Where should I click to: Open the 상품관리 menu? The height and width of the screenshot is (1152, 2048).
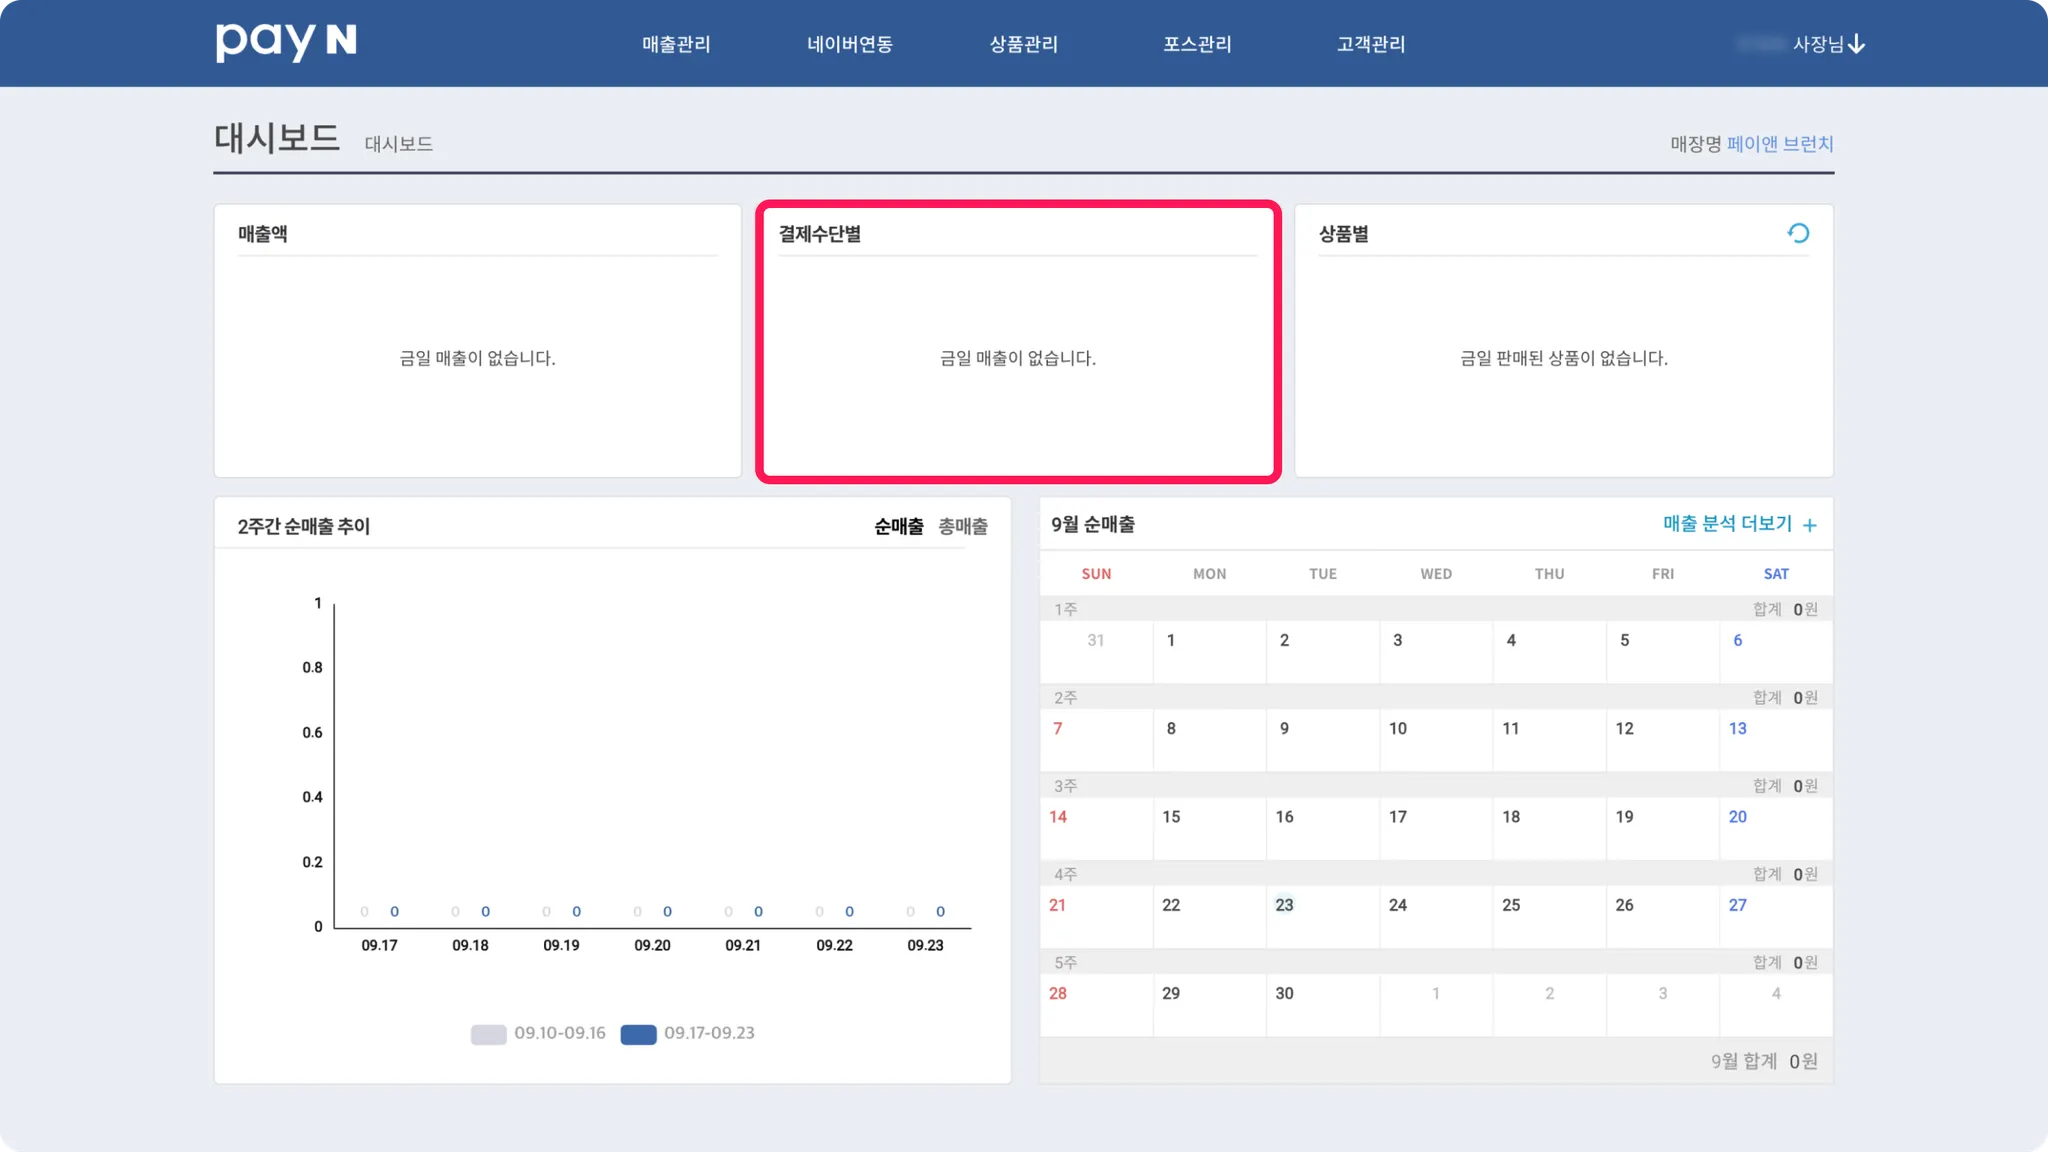click(x=1023, y=44)
